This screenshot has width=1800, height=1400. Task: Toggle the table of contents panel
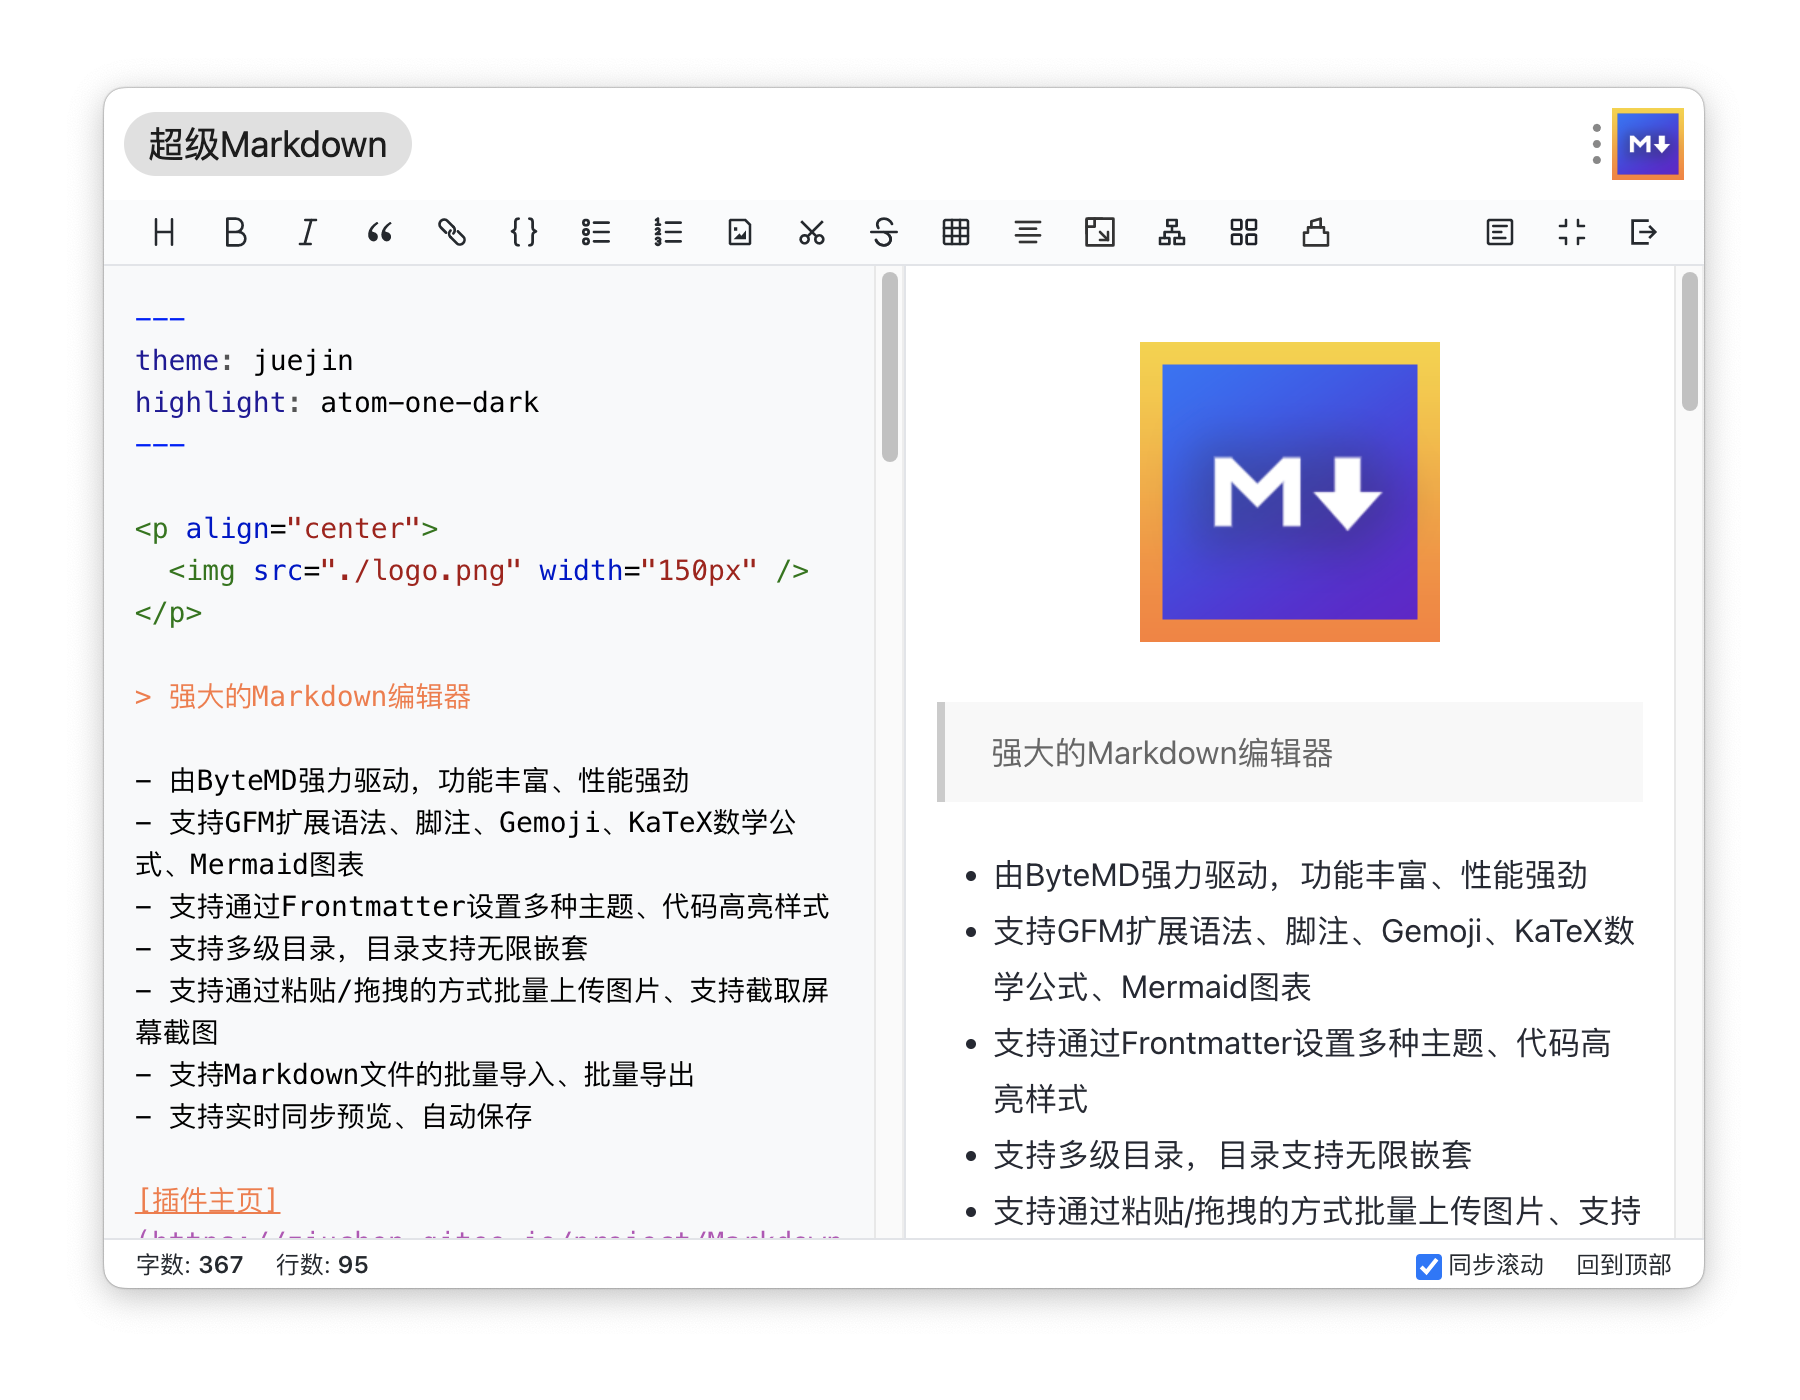pyautogui.click(x=1500, y=233)
